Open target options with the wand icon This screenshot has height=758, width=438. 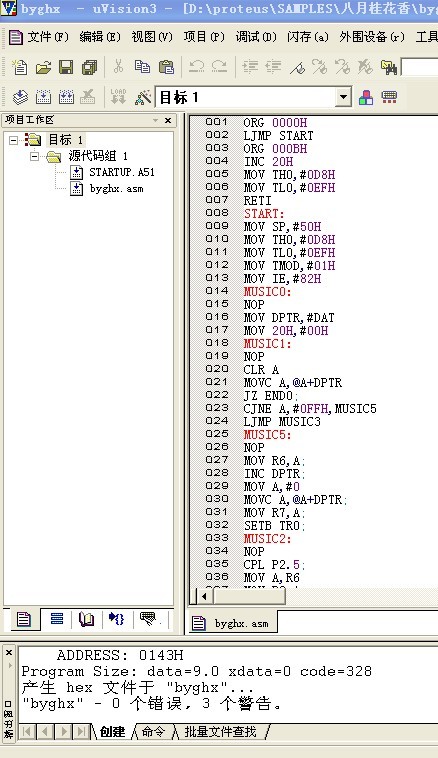tap(143, 97)
